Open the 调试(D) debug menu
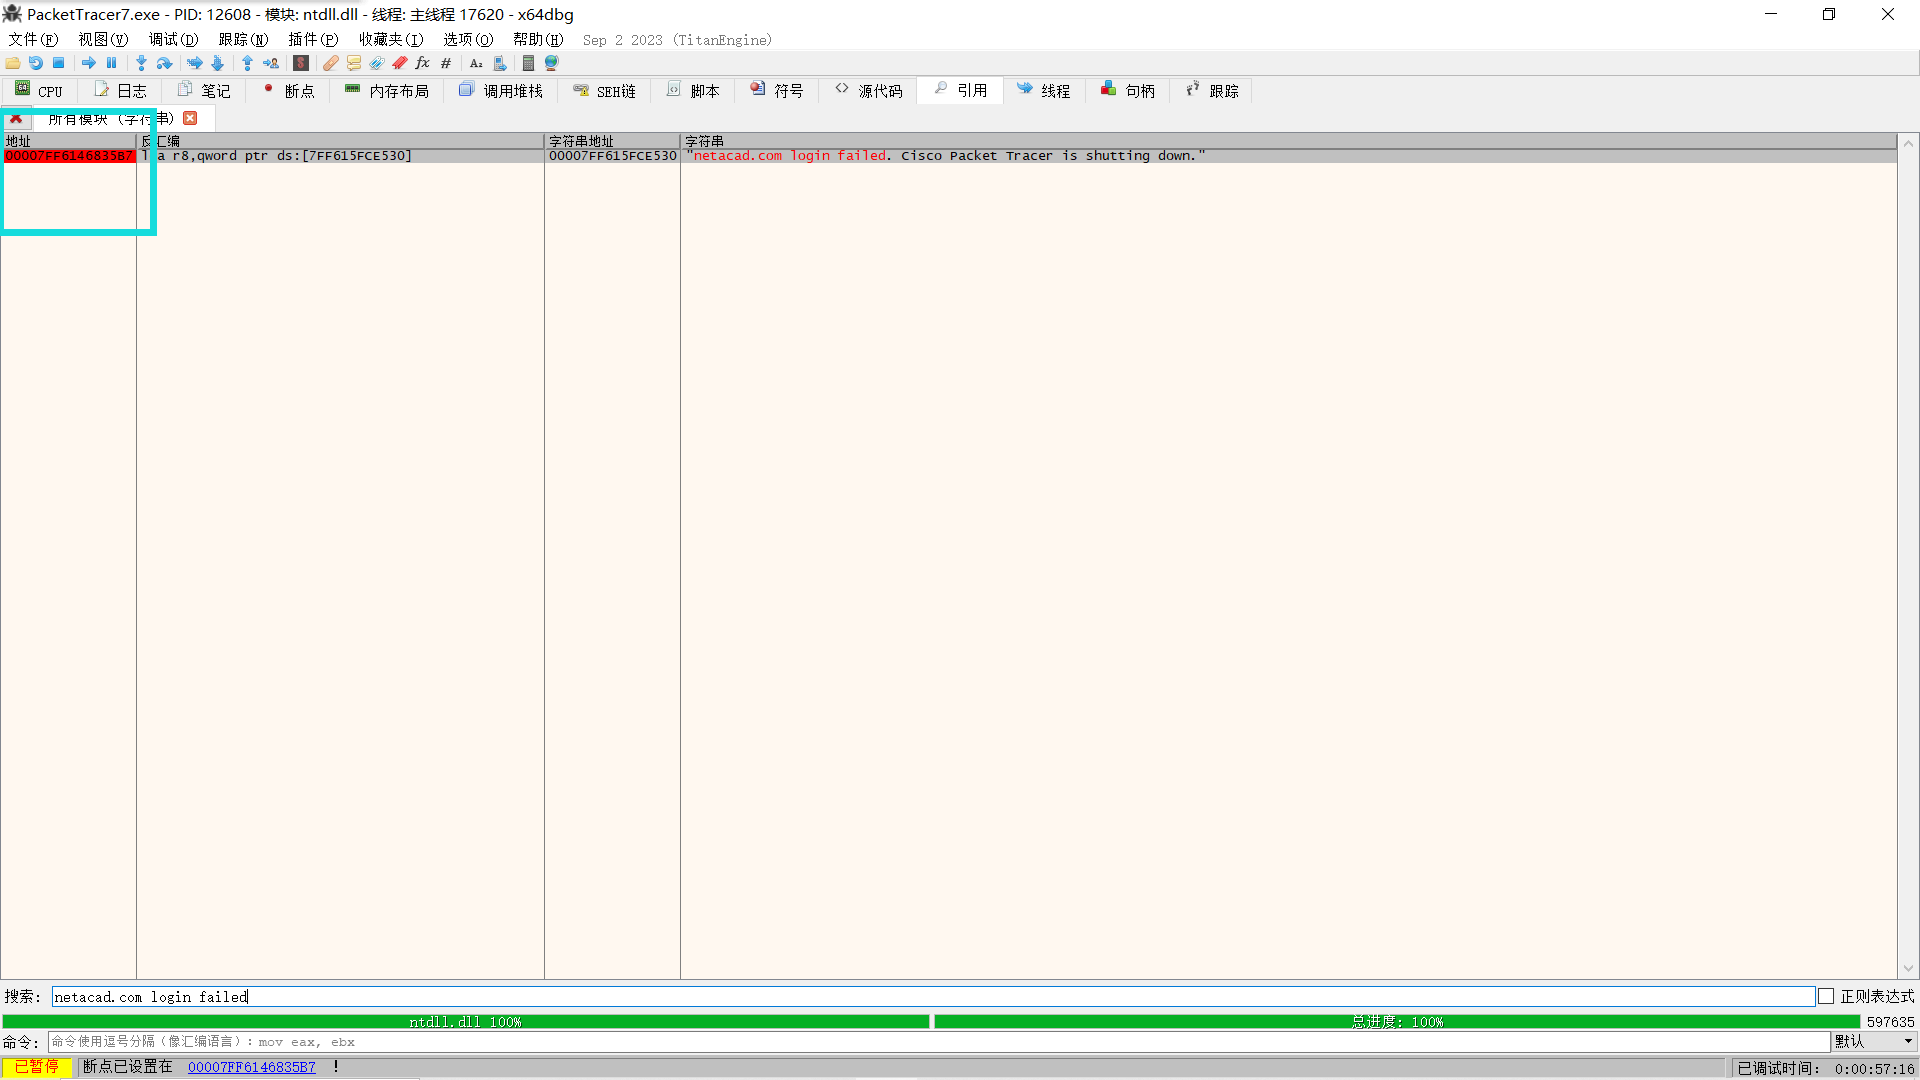The width and height of the screenshot is (1920, 1080). pos(173,39)
